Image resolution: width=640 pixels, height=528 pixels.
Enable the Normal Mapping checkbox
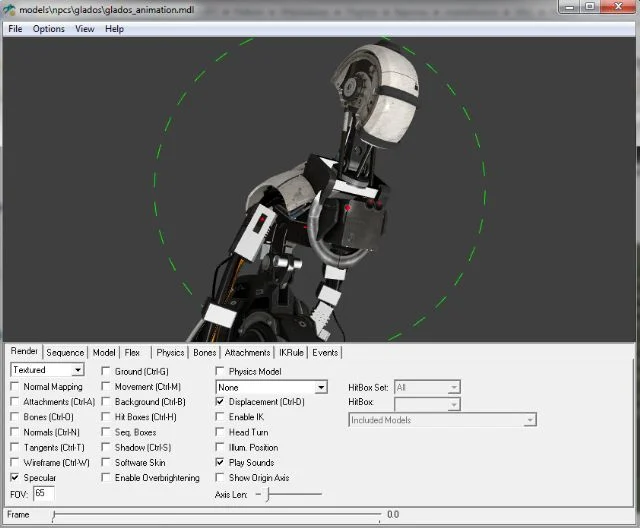(15, 386)
